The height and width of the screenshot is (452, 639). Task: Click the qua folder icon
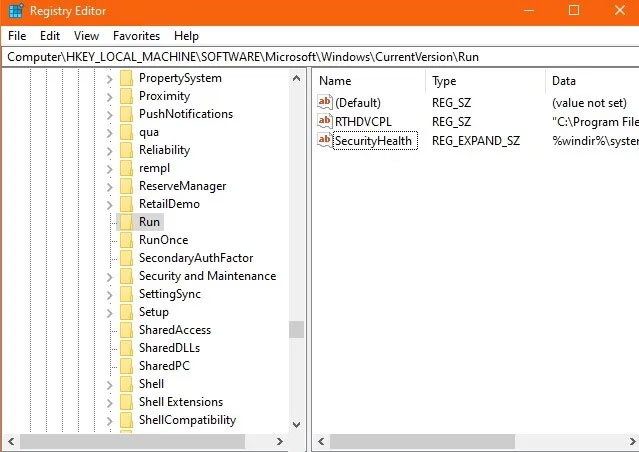pyautogui.click(x=126, y=132)
